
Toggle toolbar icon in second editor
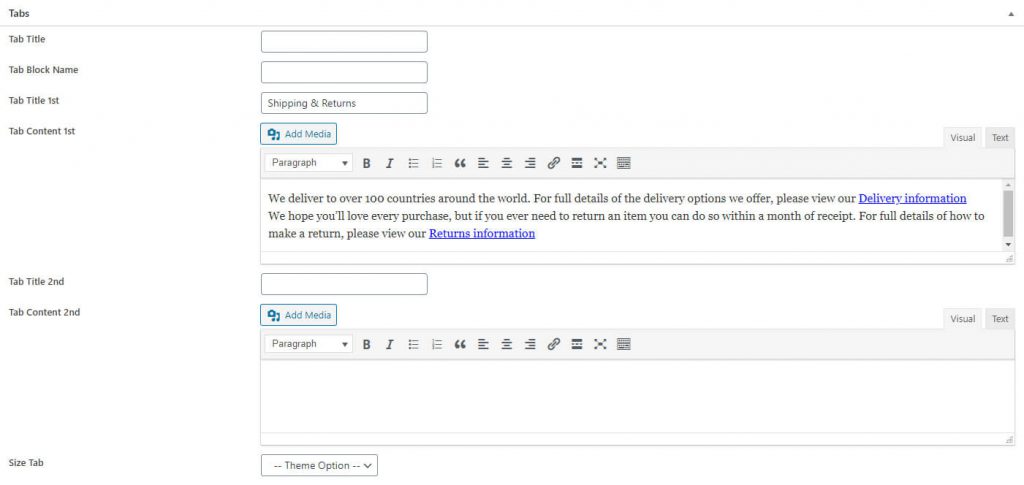click(x=624, y=344)
